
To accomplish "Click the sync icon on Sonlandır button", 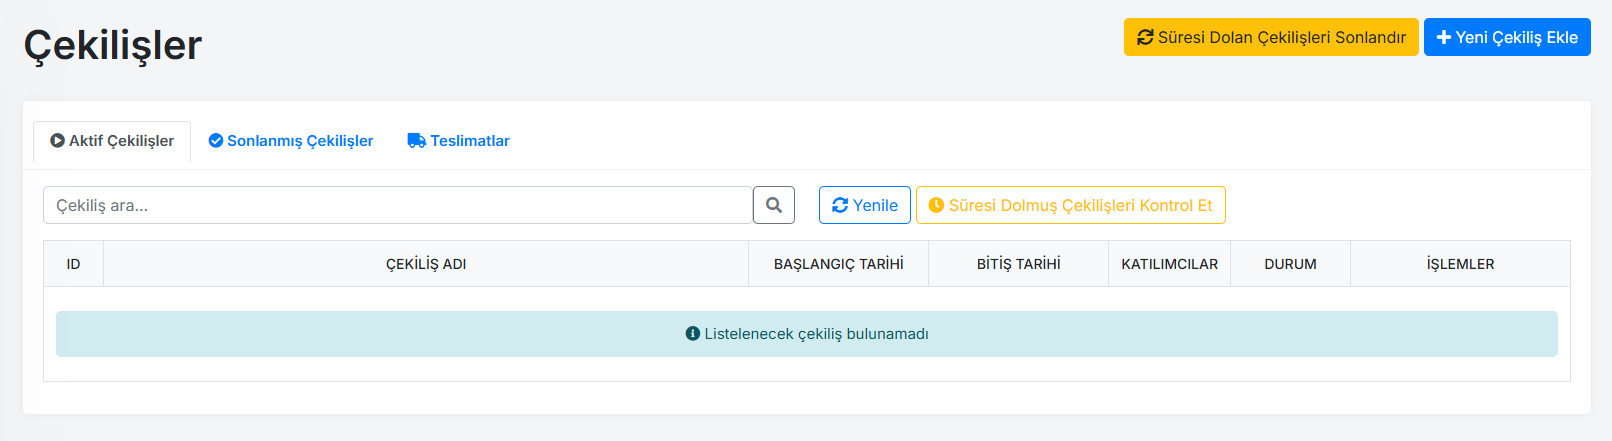I will click(1145, 37).
